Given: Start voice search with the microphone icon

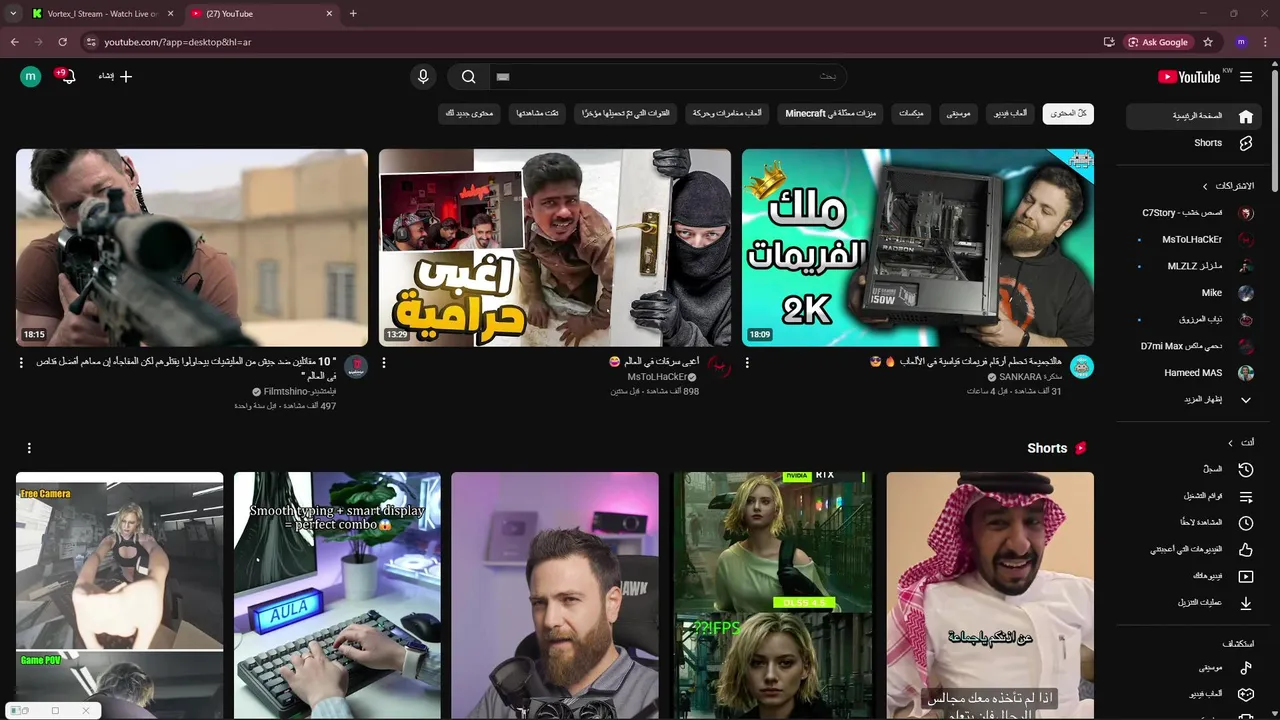Looking at the screenshot, I should point(423,77).
